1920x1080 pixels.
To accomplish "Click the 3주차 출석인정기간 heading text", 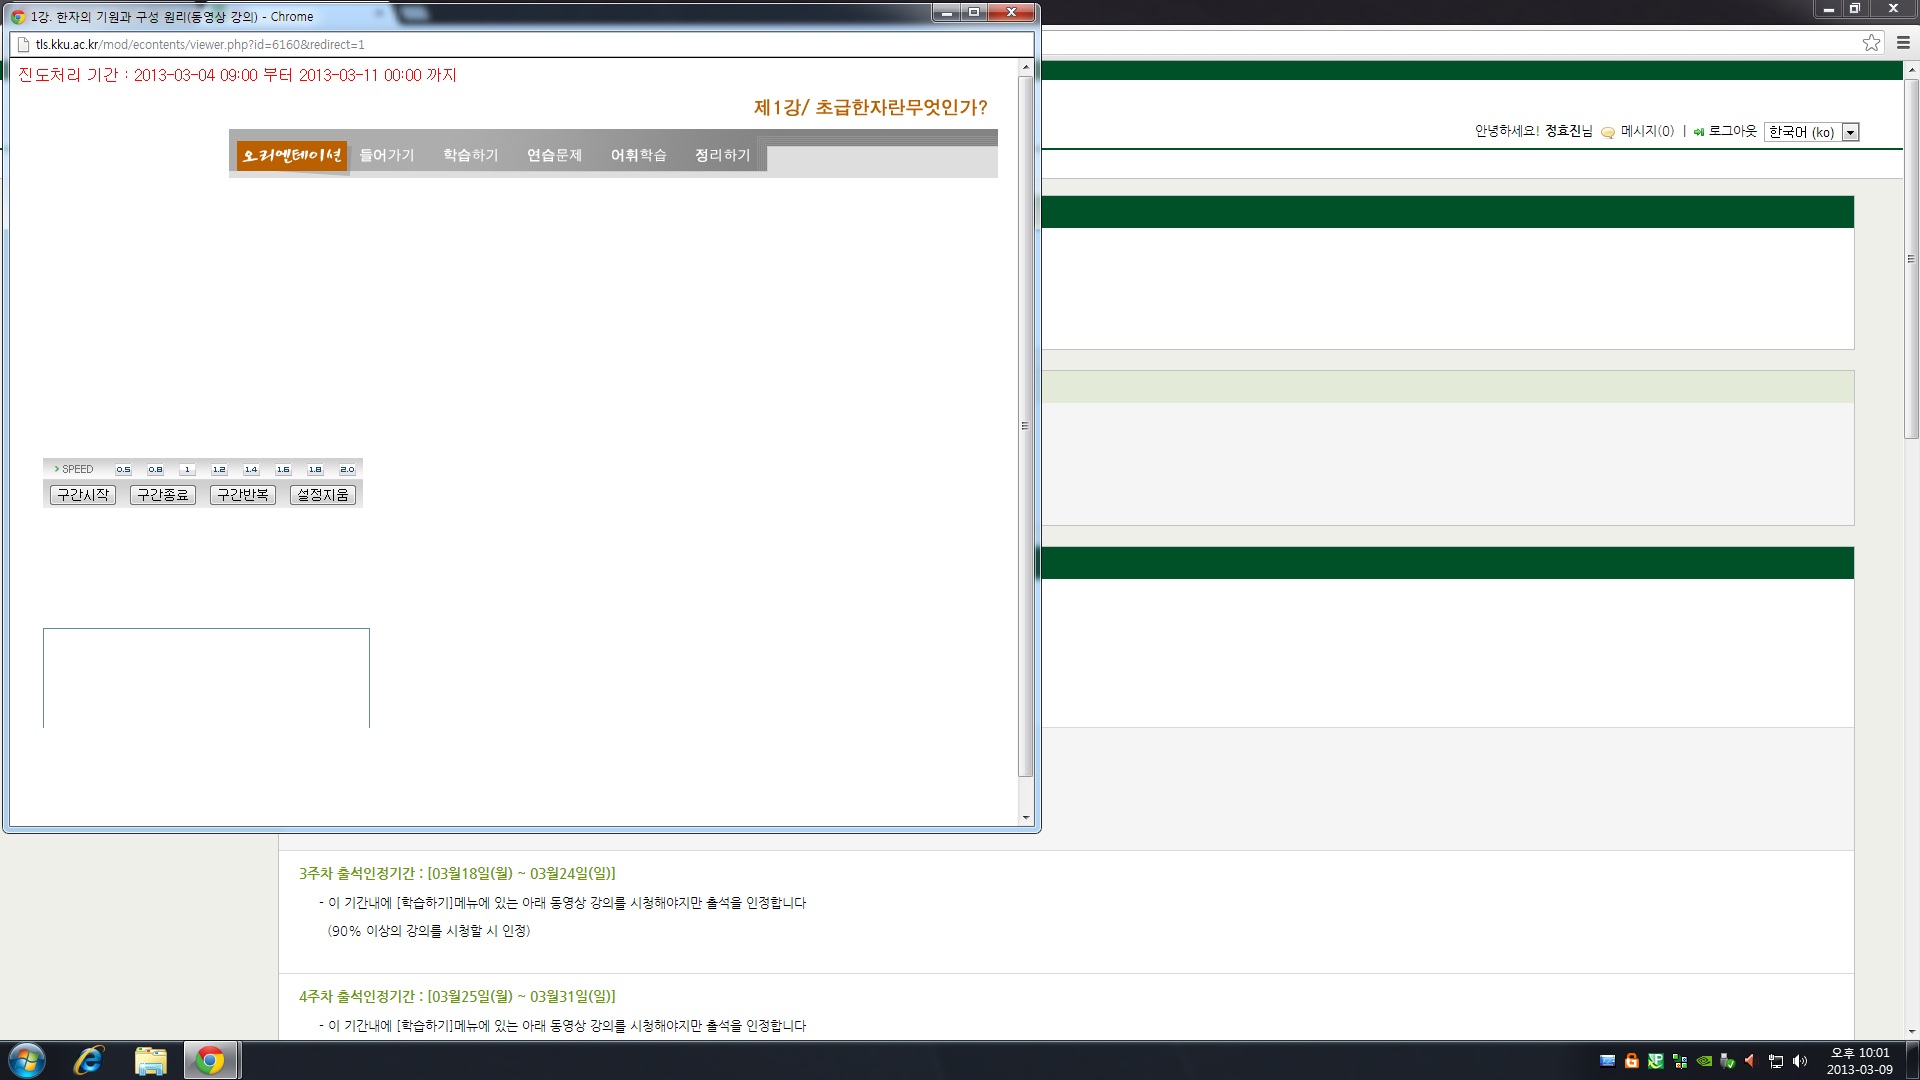I will [x=457, y=873].
